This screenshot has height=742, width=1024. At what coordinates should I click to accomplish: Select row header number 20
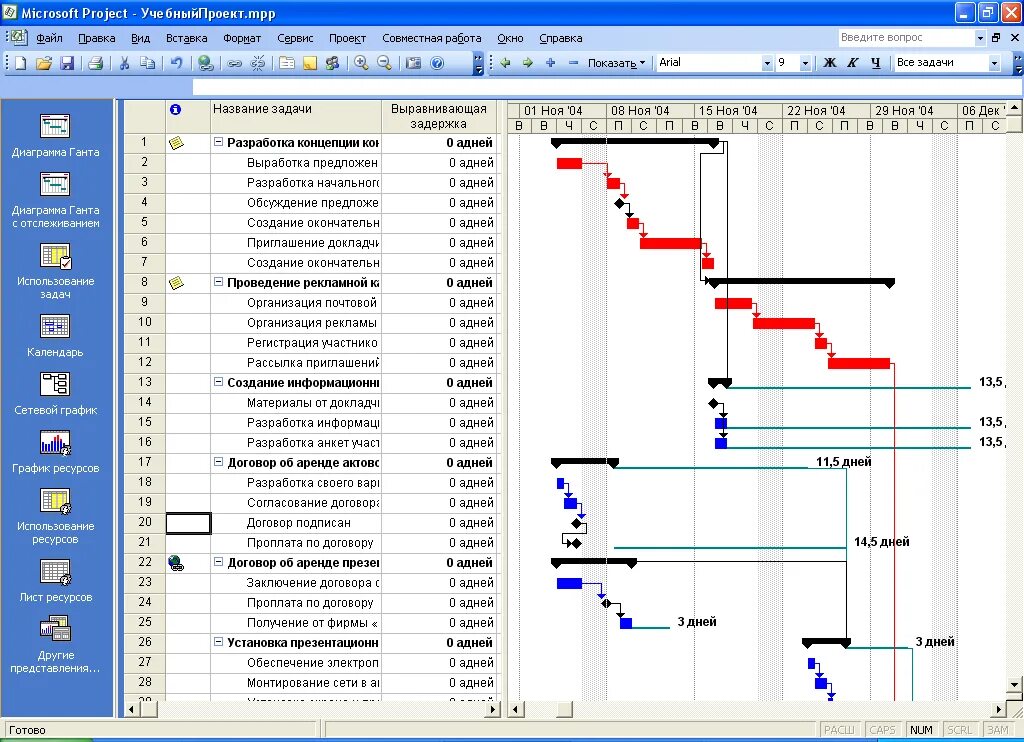click(144, 523)
